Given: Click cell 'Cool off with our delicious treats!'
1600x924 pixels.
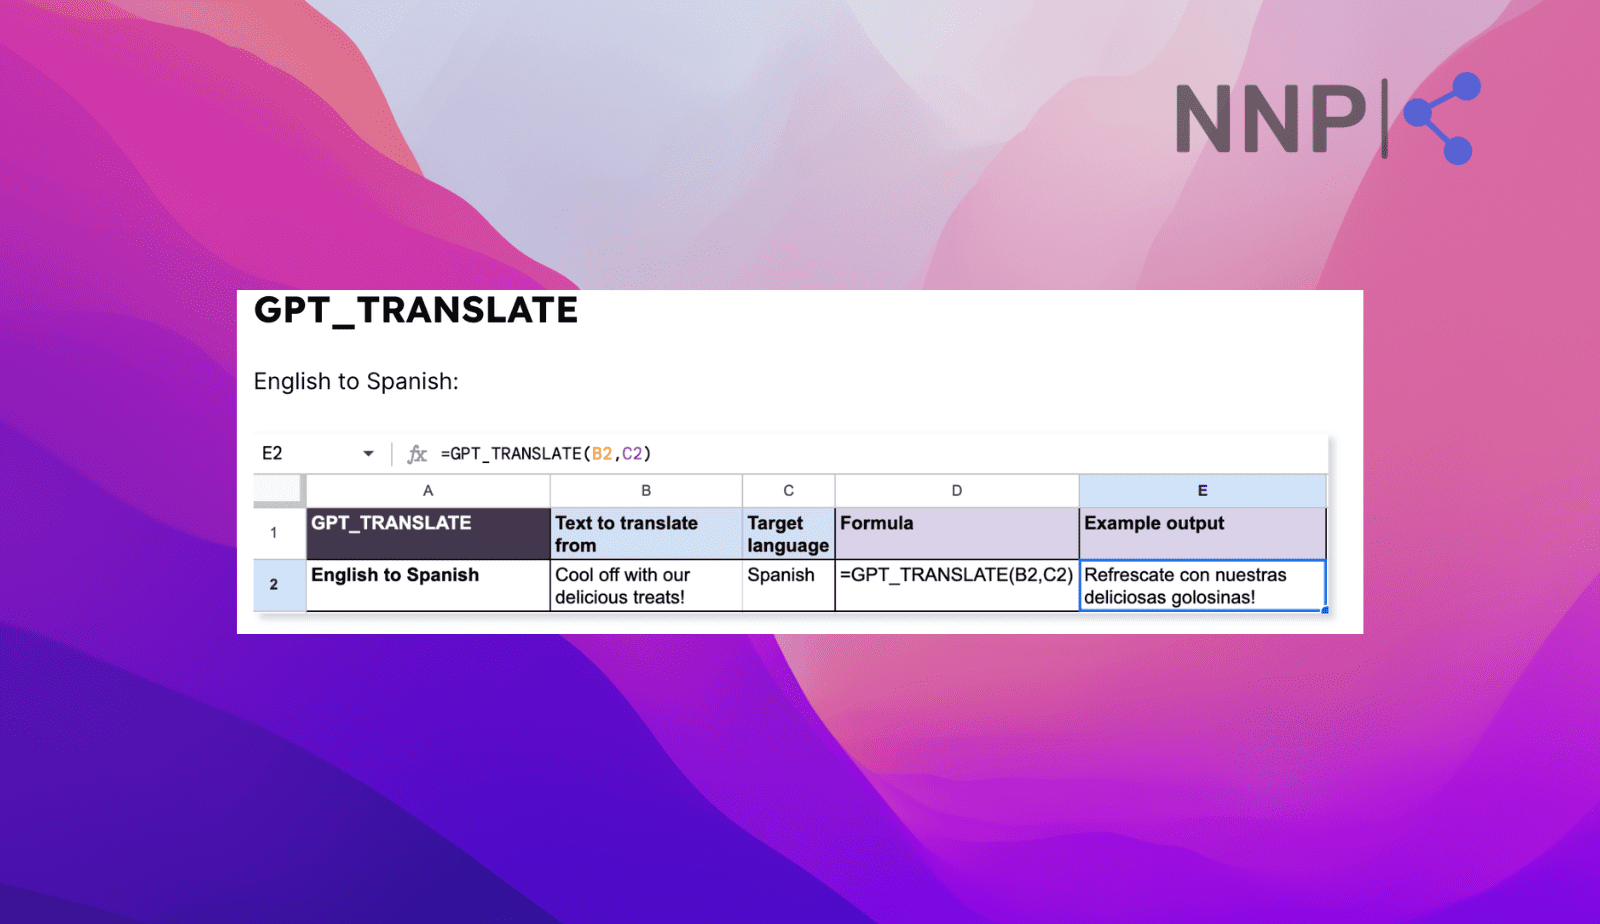Looking at the screenshot, I should pyautogui.click(x=646, y=585).
